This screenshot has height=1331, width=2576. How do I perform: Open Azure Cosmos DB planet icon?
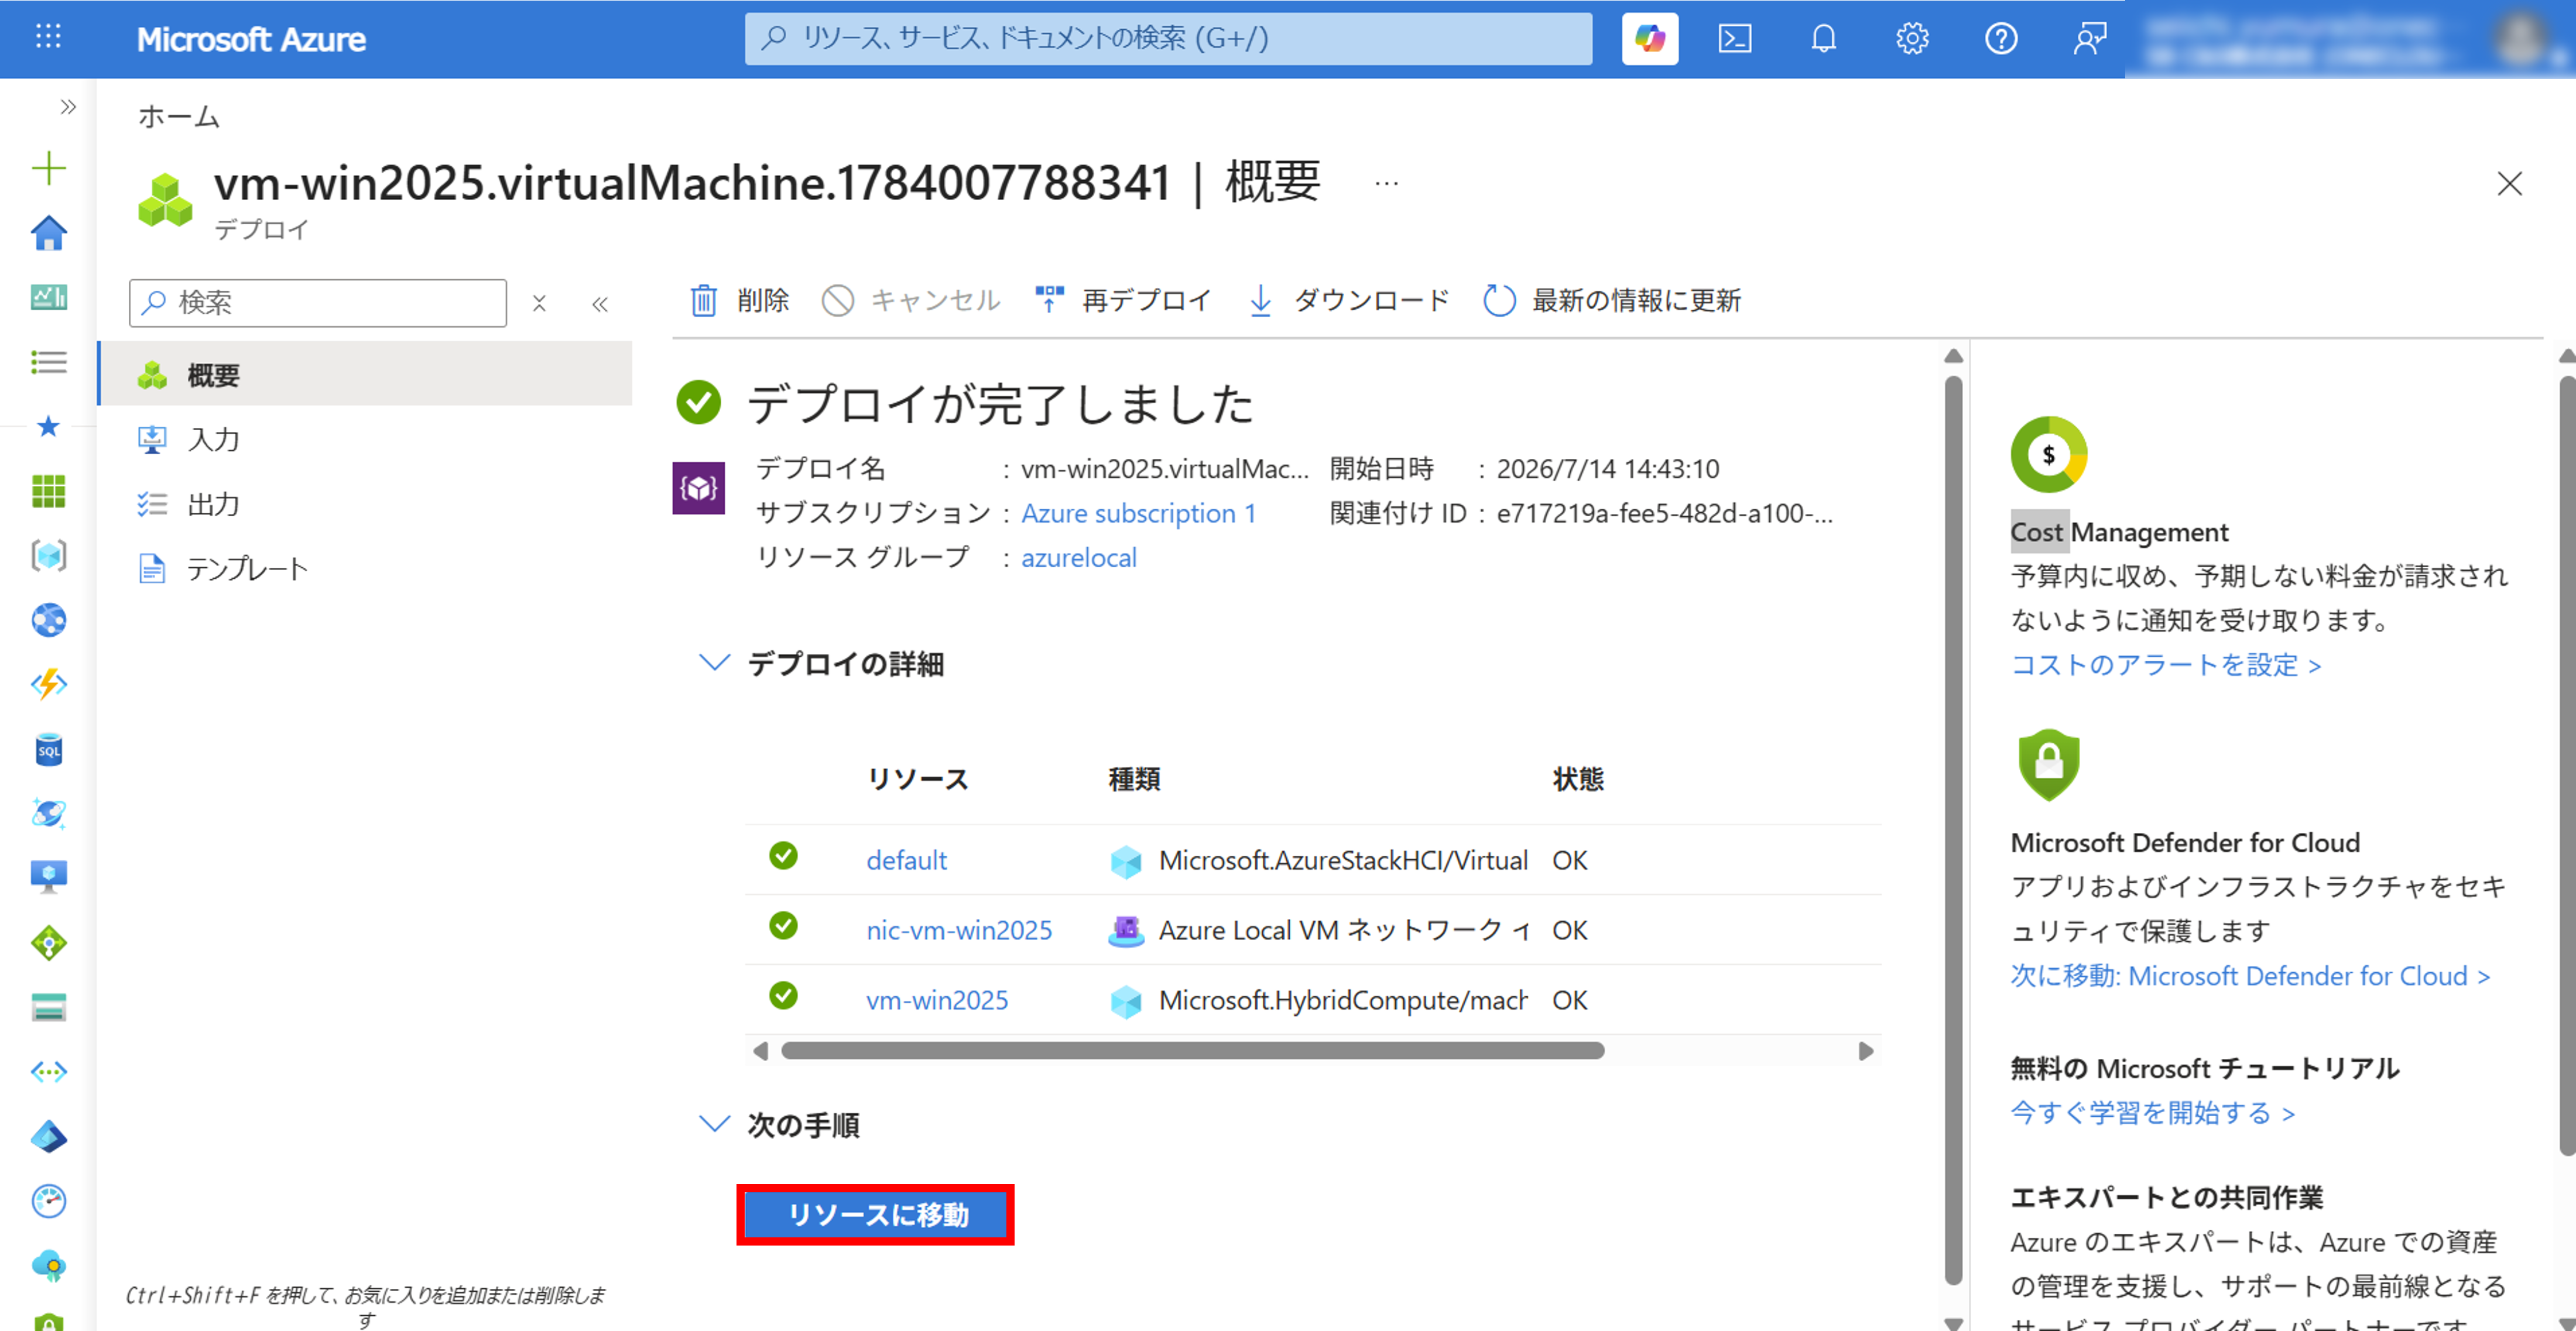tap(48, 814)
